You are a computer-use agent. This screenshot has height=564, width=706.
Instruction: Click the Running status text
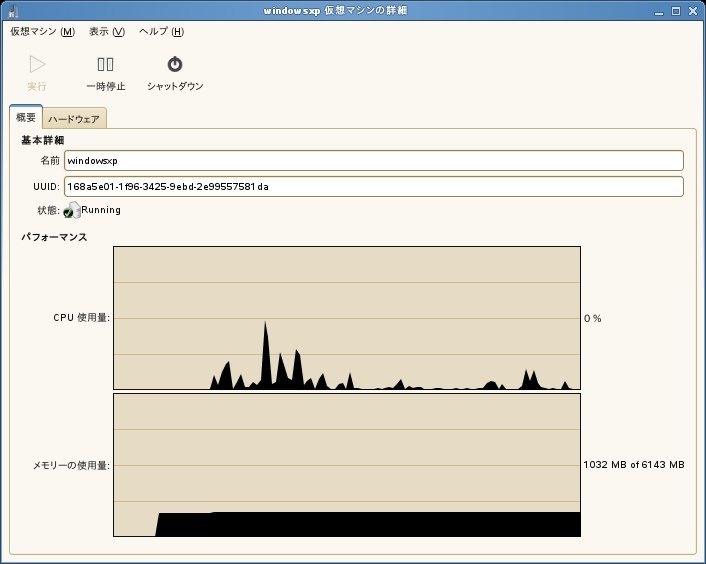(101, 210)
